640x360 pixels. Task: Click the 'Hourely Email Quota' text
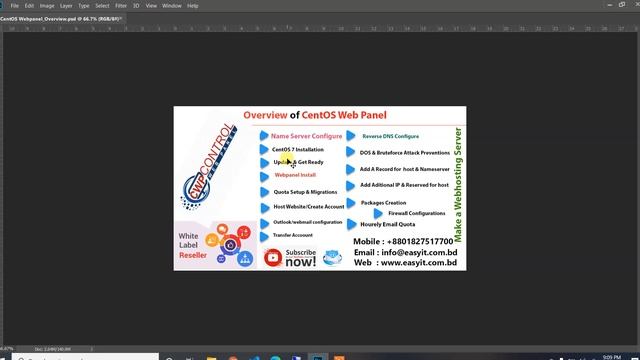coord(388,224)
